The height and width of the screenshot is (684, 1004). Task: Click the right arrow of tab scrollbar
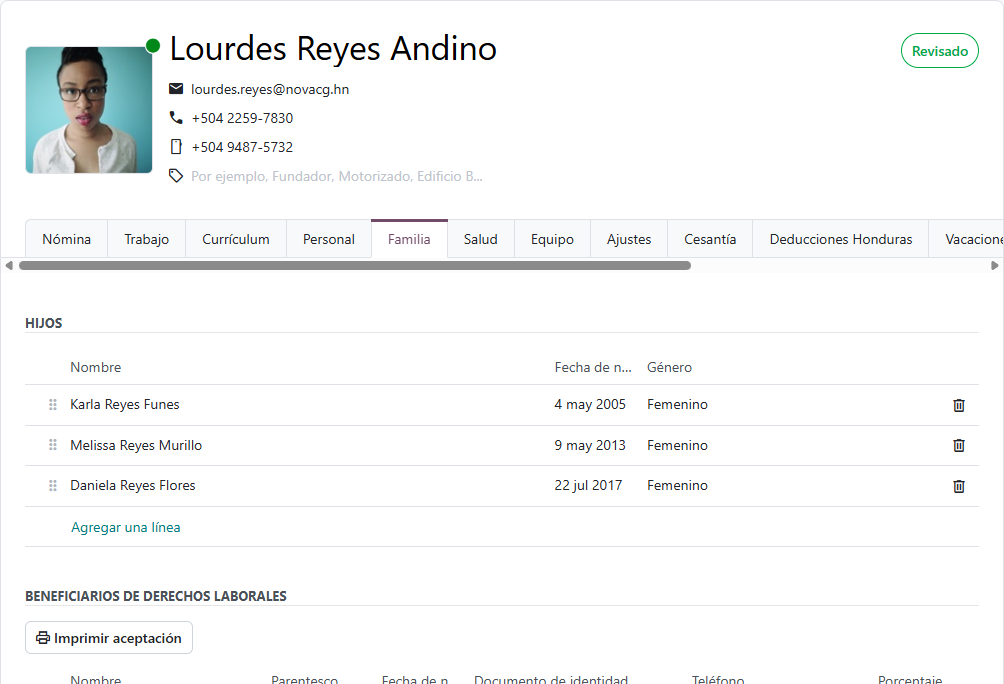(x=994, y=265)
